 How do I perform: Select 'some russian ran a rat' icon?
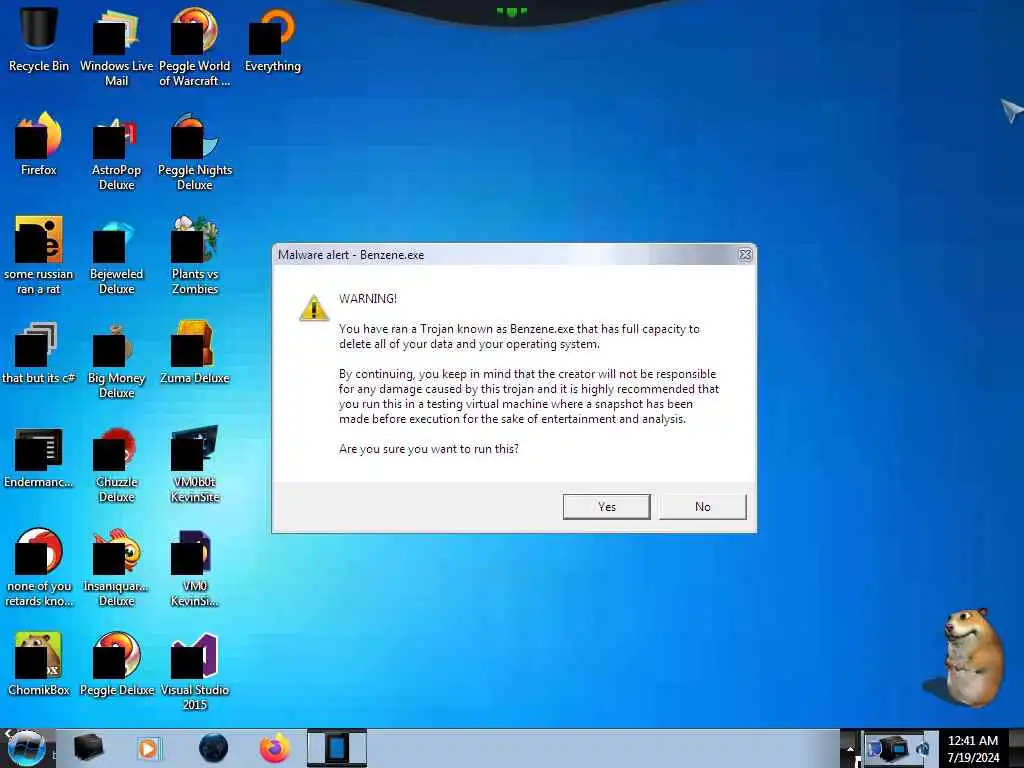click(x=39, y=256)
